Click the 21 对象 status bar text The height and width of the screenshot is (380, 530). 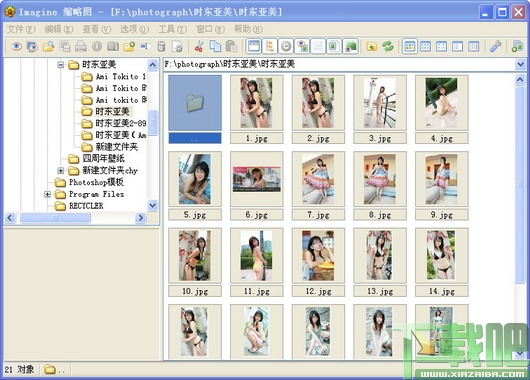(x=20, y=370)
